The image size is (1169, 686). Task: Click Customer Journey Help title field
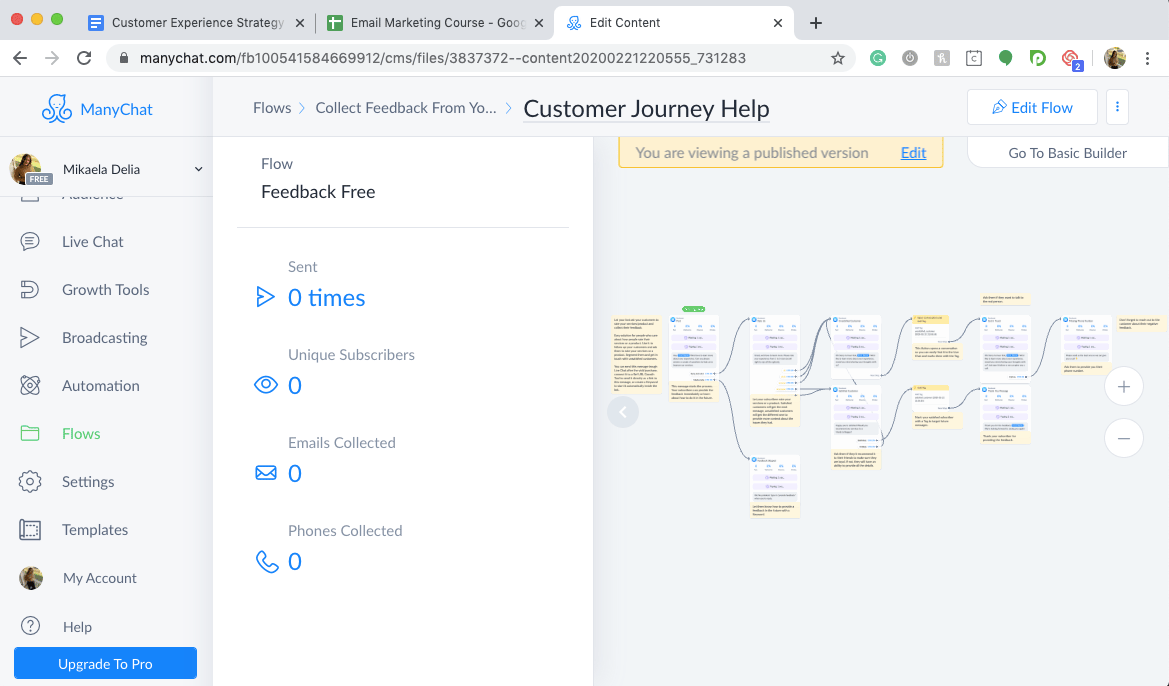(646, 109)
